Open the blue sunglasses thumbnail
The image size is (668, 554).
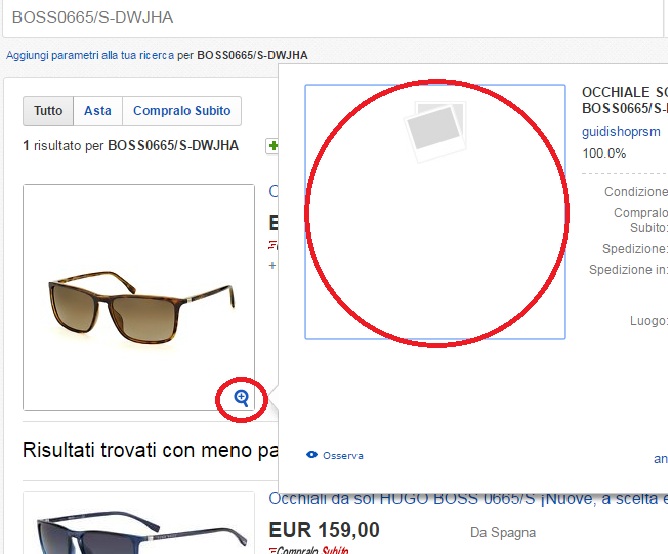tap(139, 523)
